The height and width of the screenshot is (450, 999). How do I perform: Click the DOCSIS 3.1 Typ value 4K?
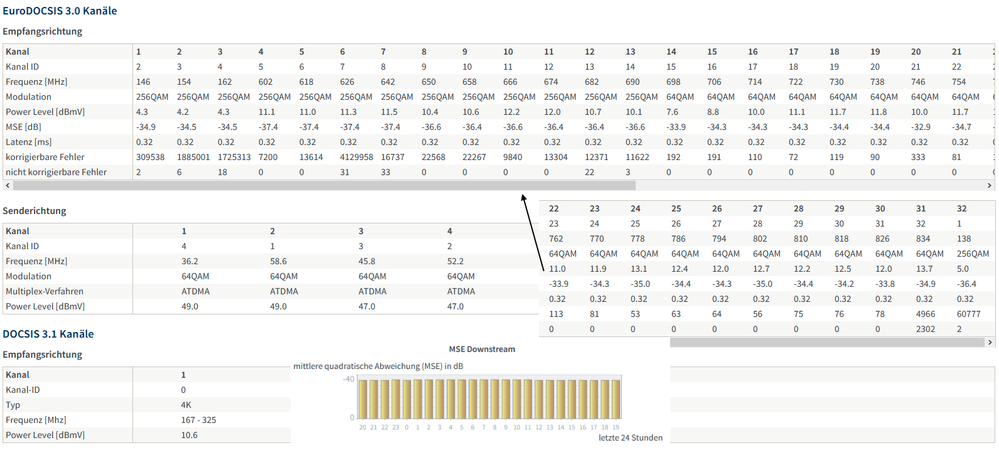(187, 405)
